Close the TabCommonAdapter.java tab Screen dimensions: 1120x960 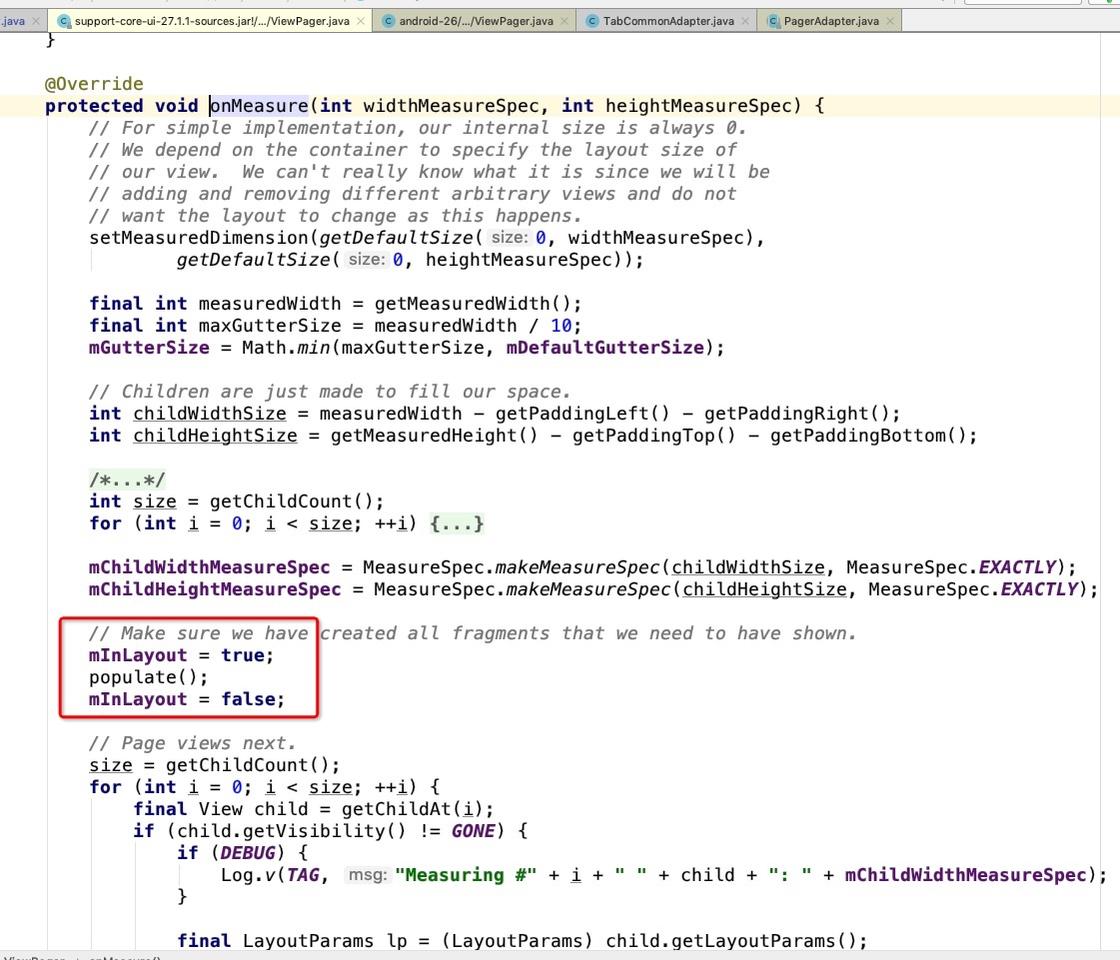(745, 21)
